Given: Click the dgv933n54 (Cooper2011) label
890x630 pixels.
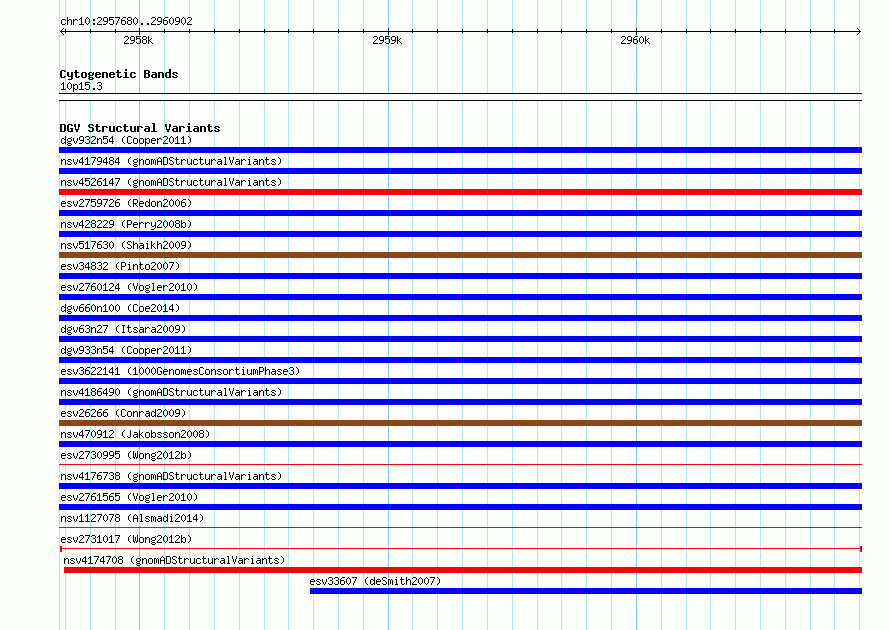Looking at the screenshot, I should click(126, 350).
